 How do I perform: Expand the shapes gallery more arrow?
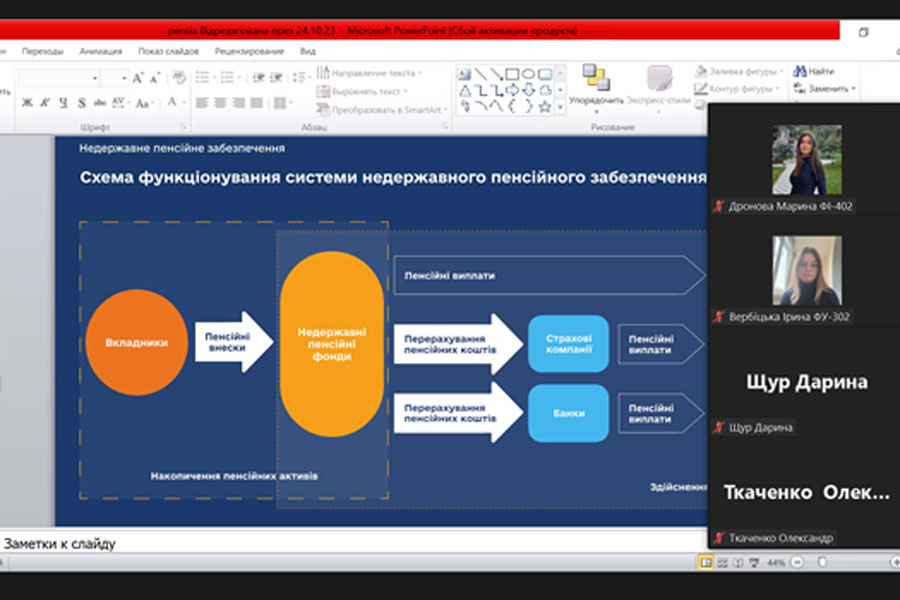click(x=560, y=106)
